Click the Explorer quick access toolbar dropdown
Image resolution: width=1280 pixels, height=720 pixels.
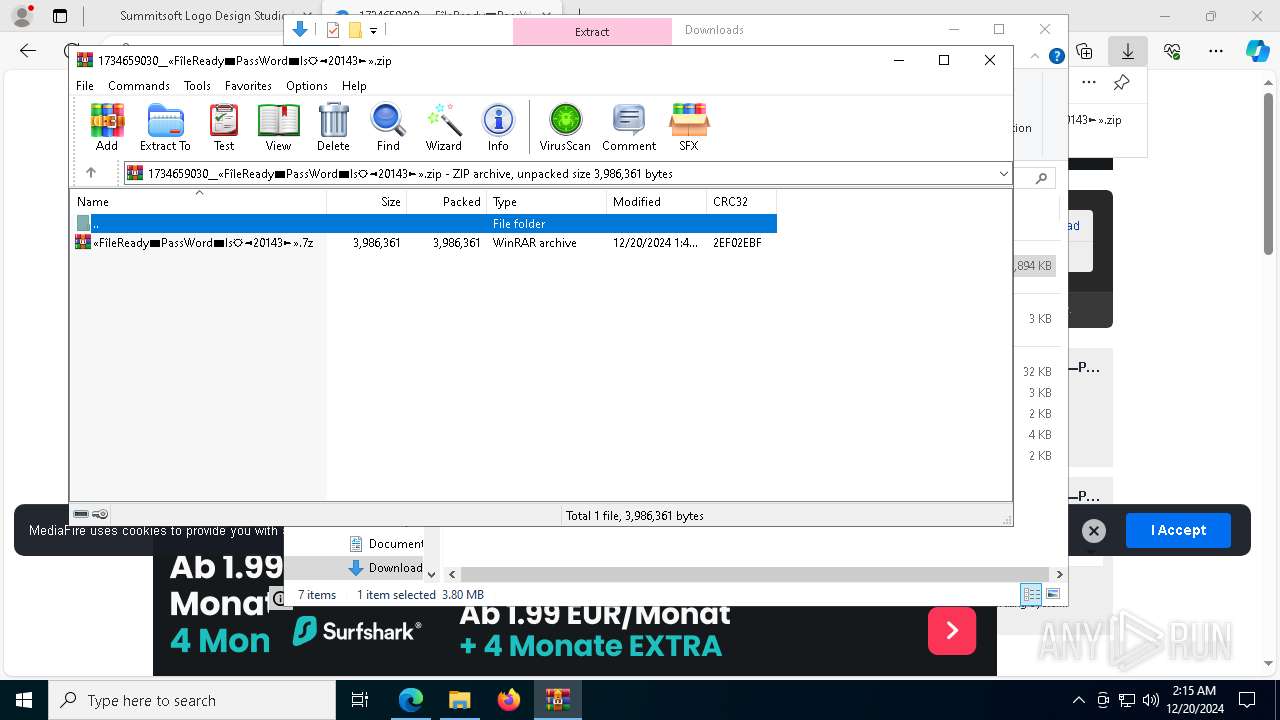coord(373,31)
